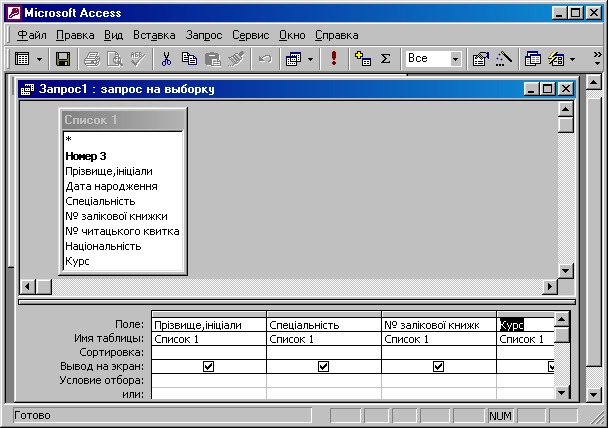Click the Access workspace scroll-down arrow
This screenshot has width=608, height=428.
click(x=594, y=395)
